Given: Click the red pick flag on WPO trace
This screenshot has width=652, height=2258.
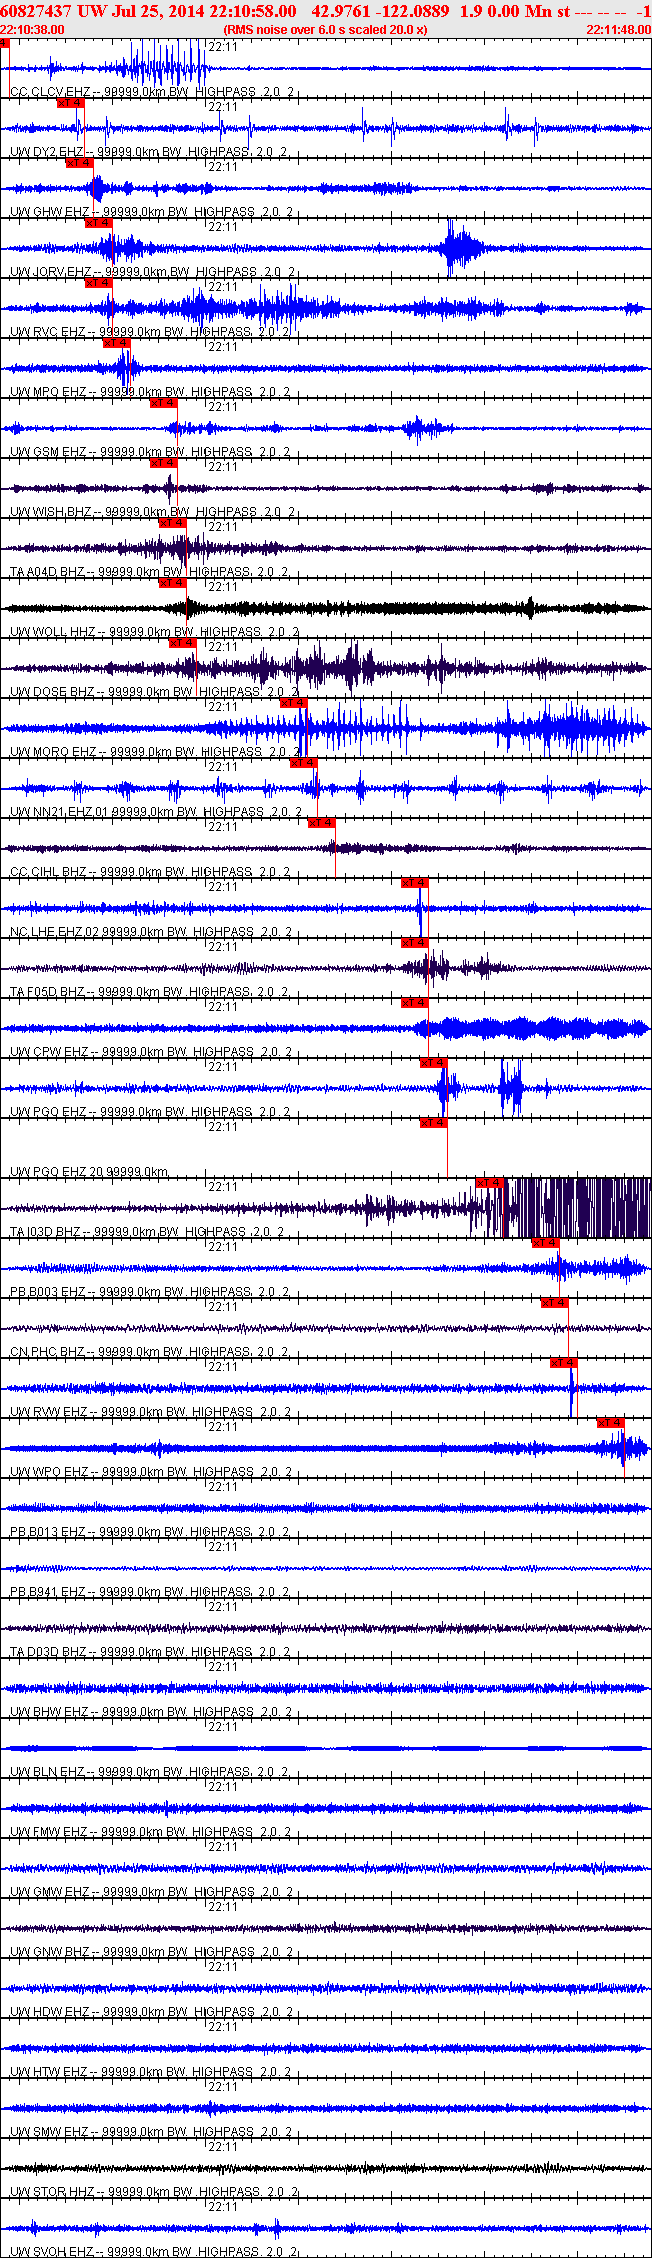Looking at the screenshot, I should 610,1423.
